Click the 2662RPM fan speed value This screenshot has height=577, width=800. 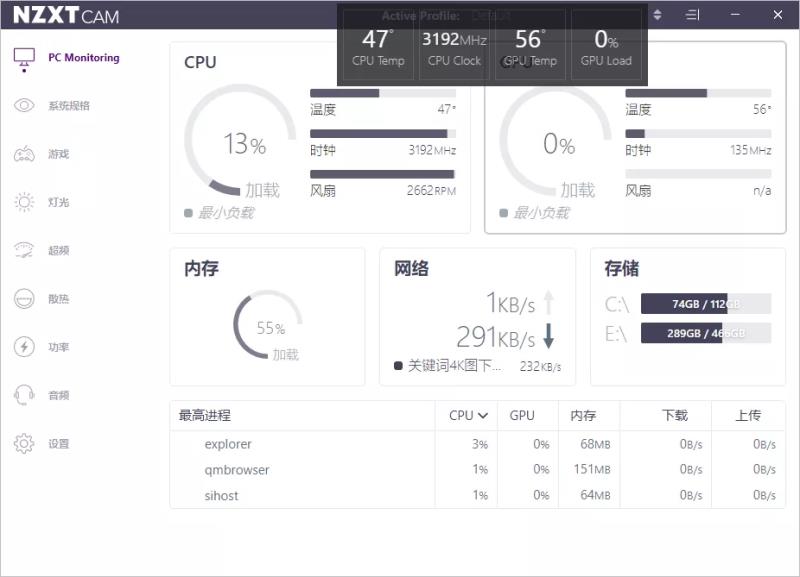tap(431, 190)
